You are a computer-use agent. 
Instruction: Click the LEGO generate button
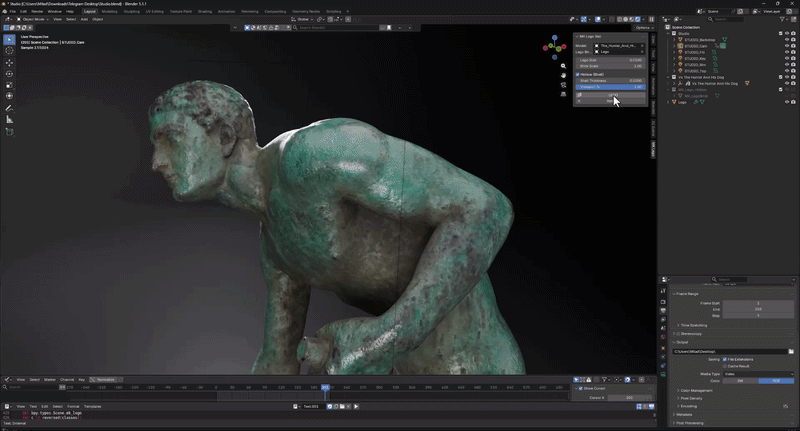click(611, 95)
